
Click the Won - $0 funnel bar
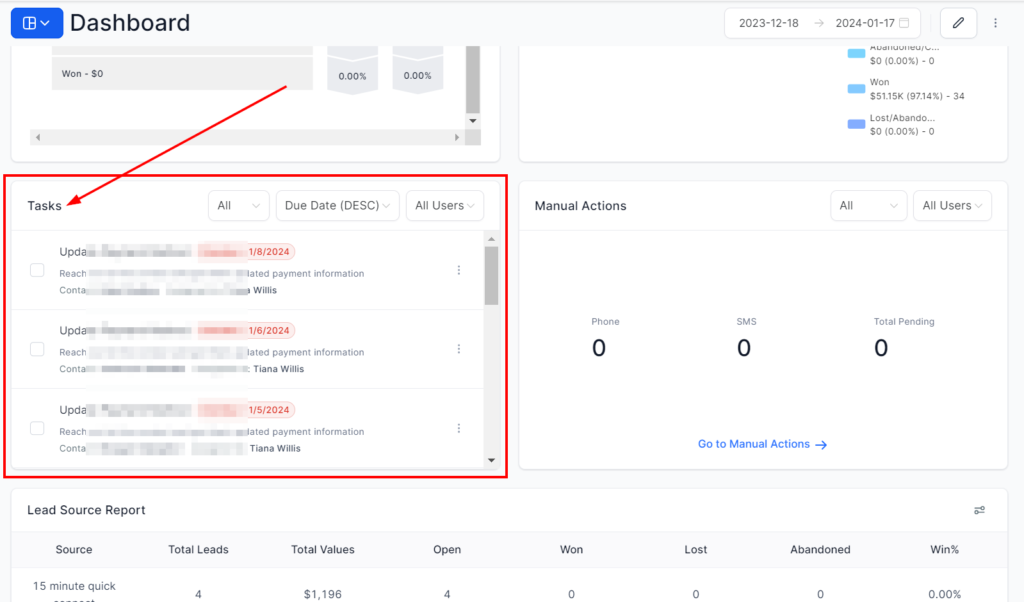point(182,74)
